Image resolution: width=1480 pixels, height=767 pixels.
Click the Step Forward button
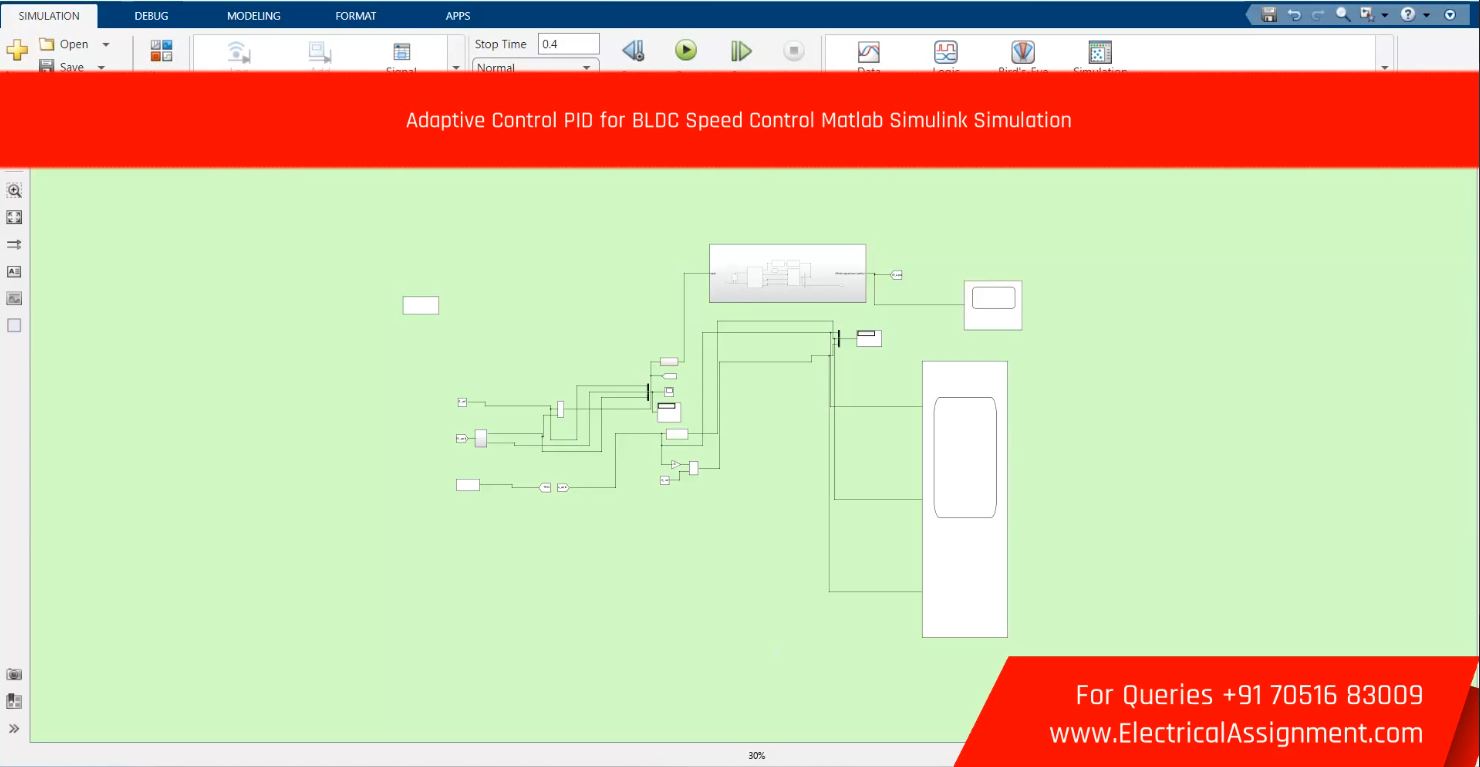pos(740,51)
